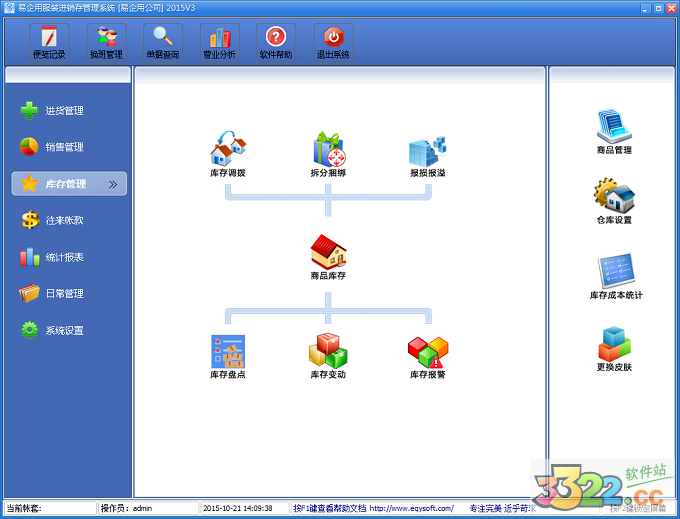
Task: Close the application window
Action: (671, 8)
